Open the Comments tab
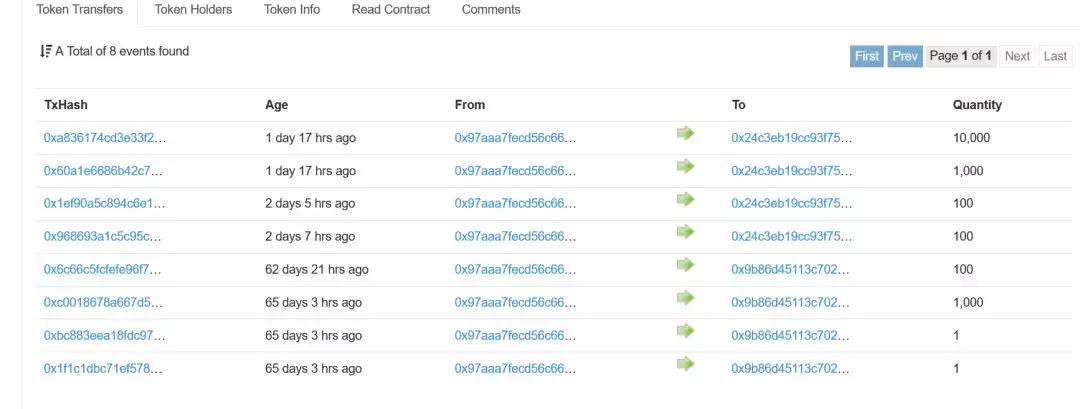 [x=491, y=10]
